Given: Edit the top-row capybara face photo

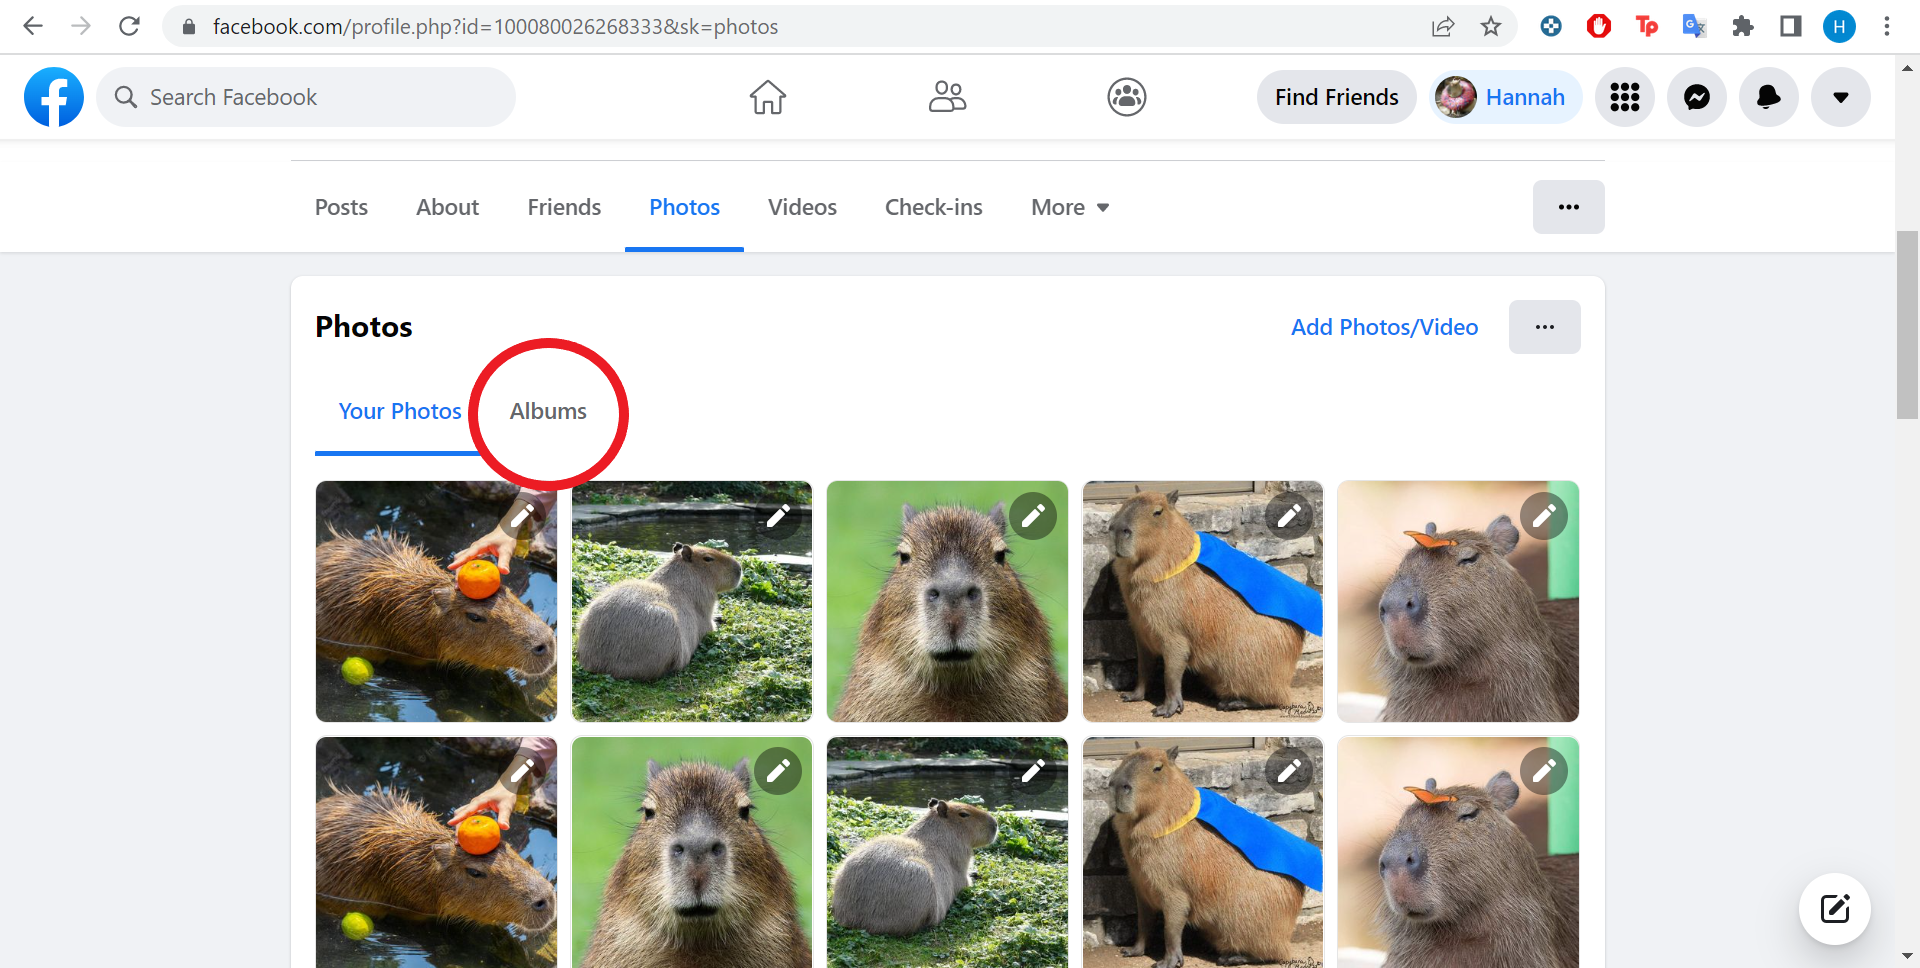Looking at the screenshot, I should 1033,516.
